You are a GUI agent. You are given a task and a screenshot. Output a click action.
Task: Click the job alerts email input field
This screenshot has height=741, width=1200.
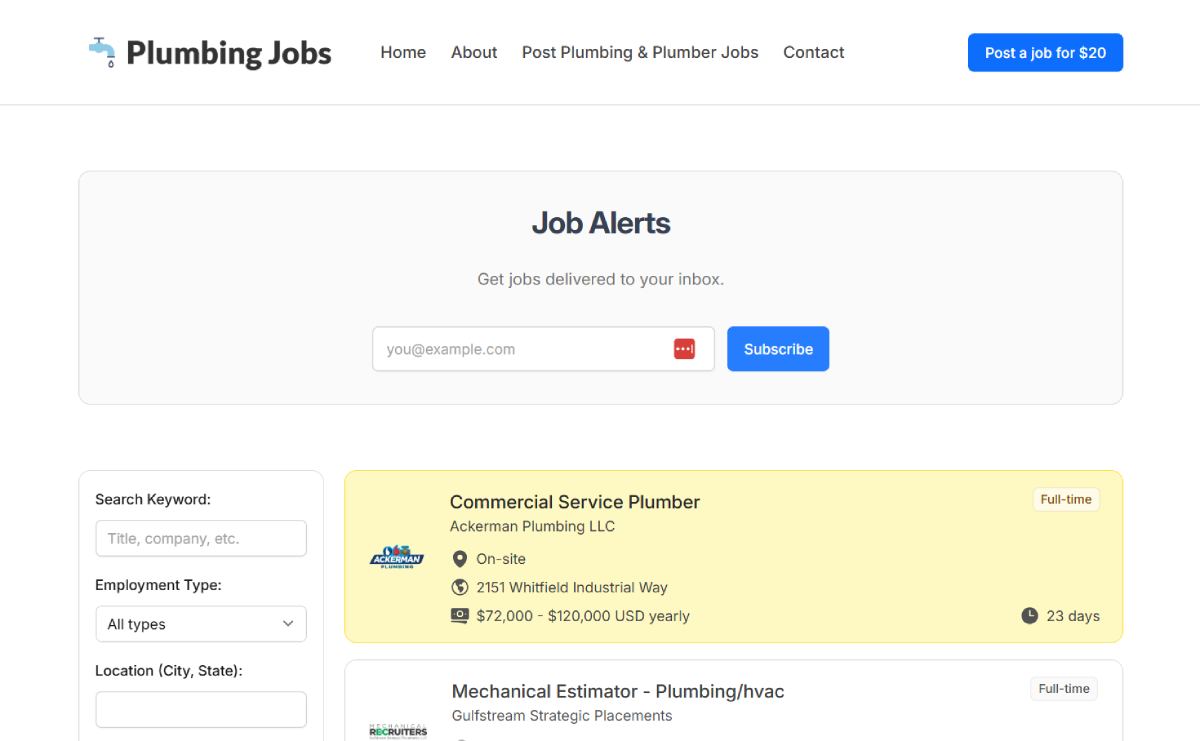click(543, 349)
